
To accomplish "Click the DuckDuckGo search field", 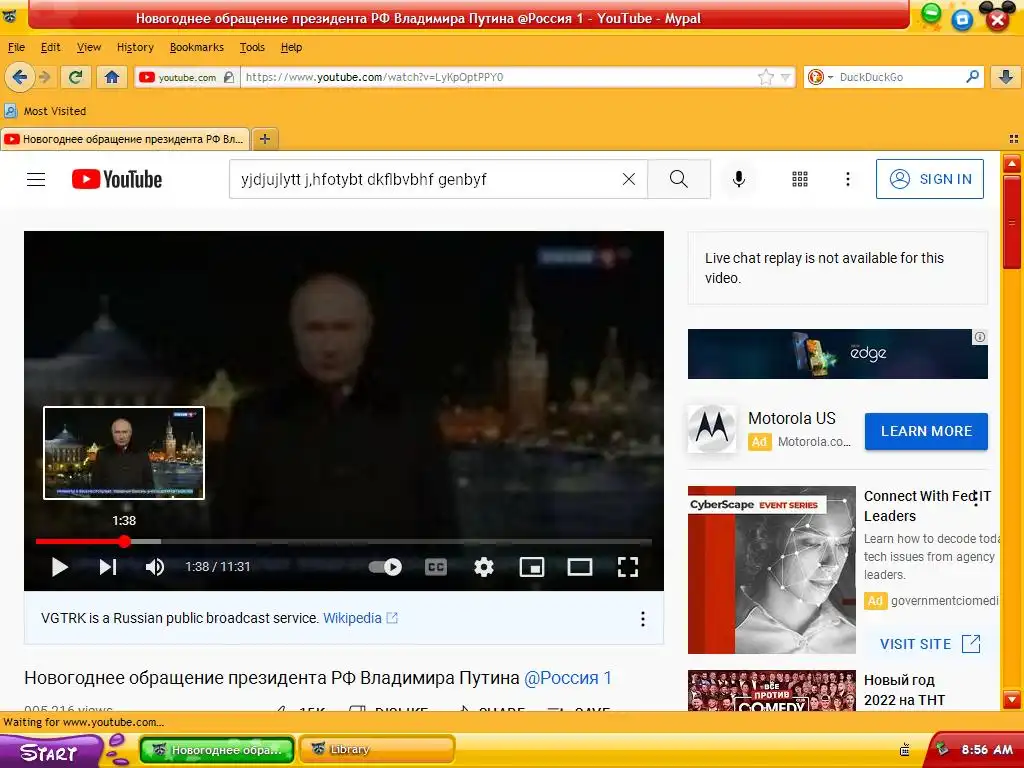I will pyautogui.click(x=900, y=77).
